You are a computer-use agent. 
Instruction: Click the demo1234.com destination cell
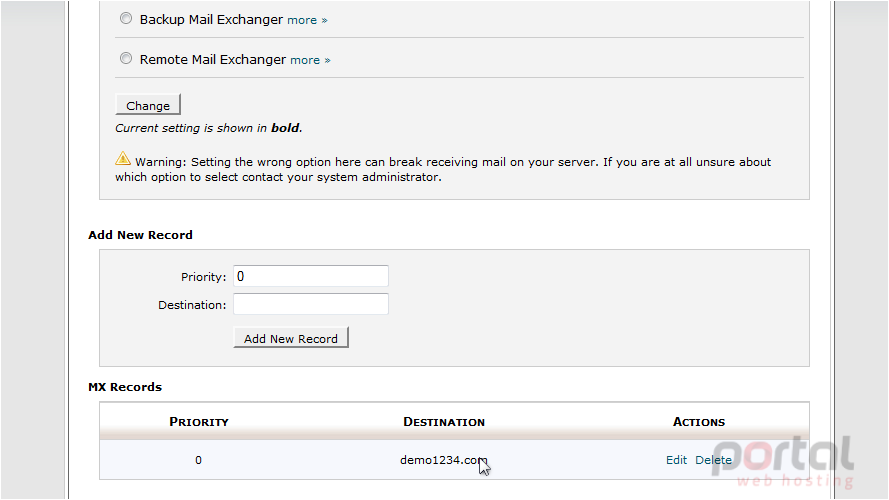[x=443, y=460]
